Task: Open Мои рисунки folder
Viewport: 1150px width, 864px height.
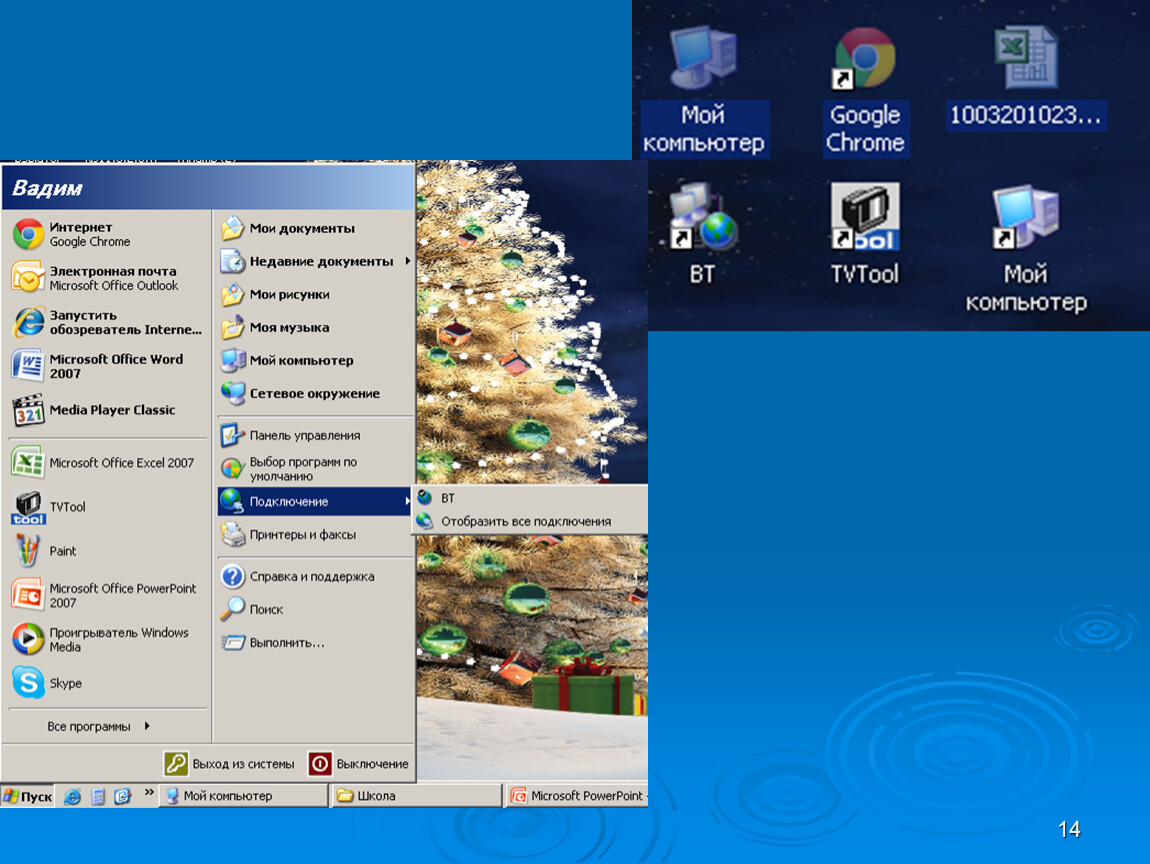Action: [315, 294]
